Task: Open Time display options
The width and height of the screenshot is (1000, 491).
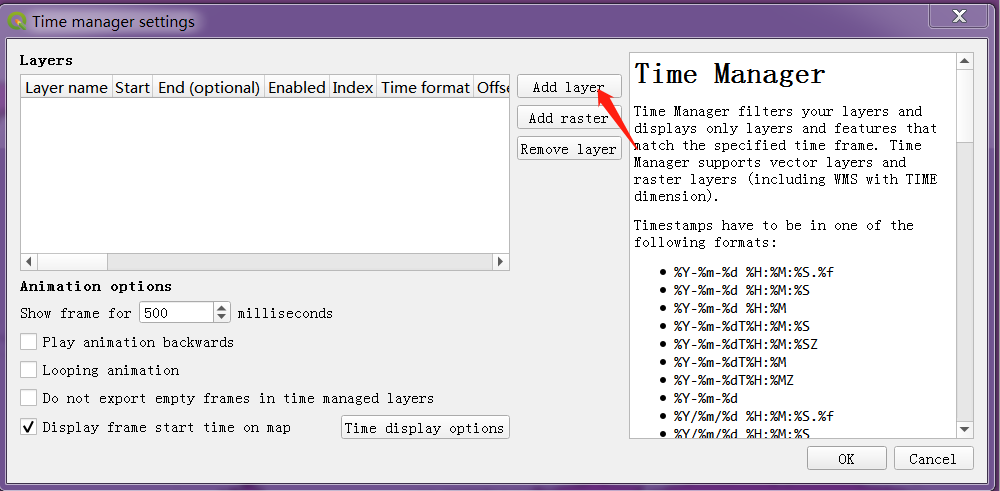Action: [424, 428]
